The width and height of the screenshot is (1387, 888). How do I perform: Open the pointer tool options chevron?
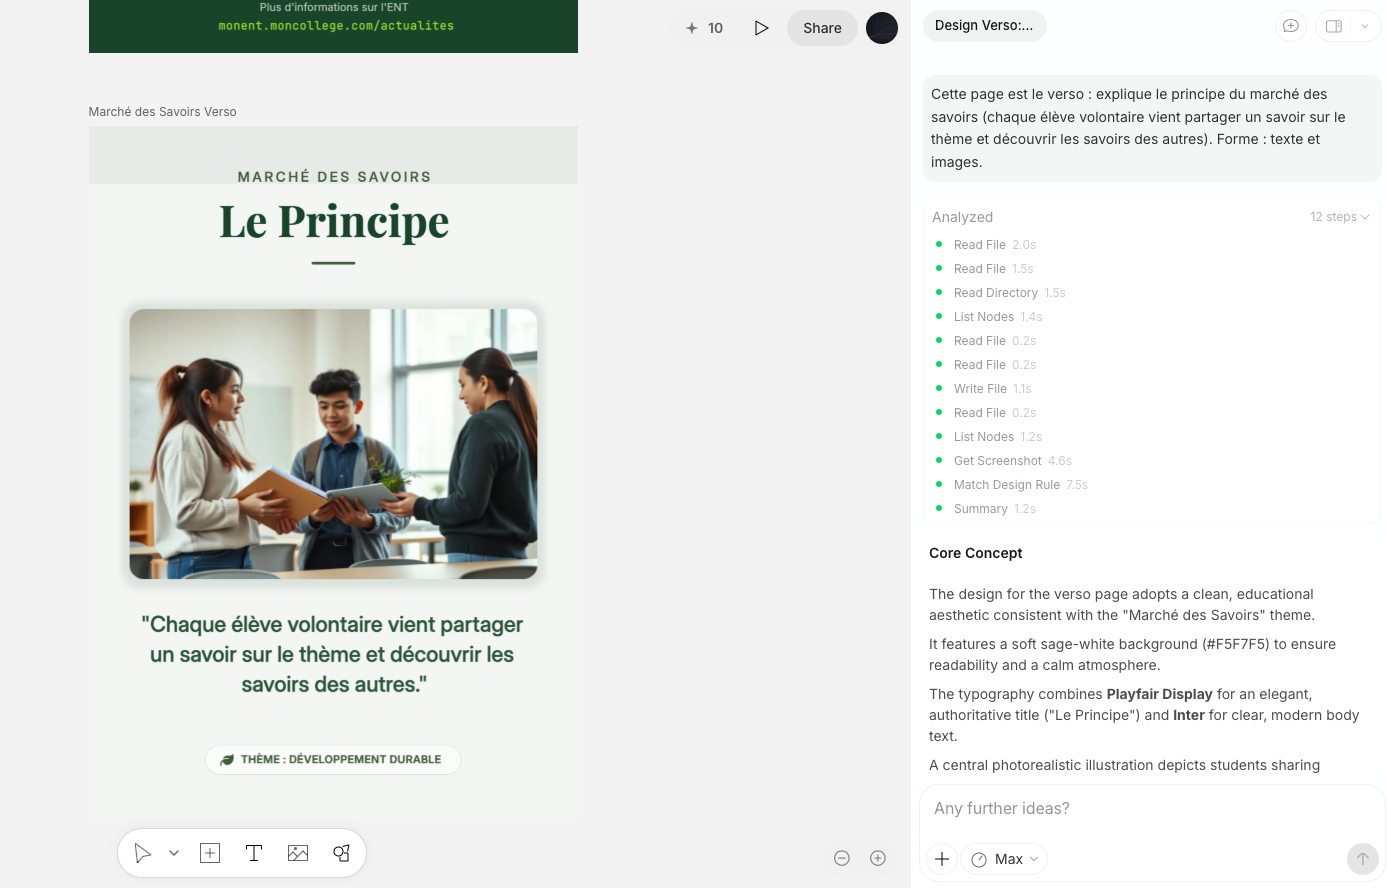(174, 853)
